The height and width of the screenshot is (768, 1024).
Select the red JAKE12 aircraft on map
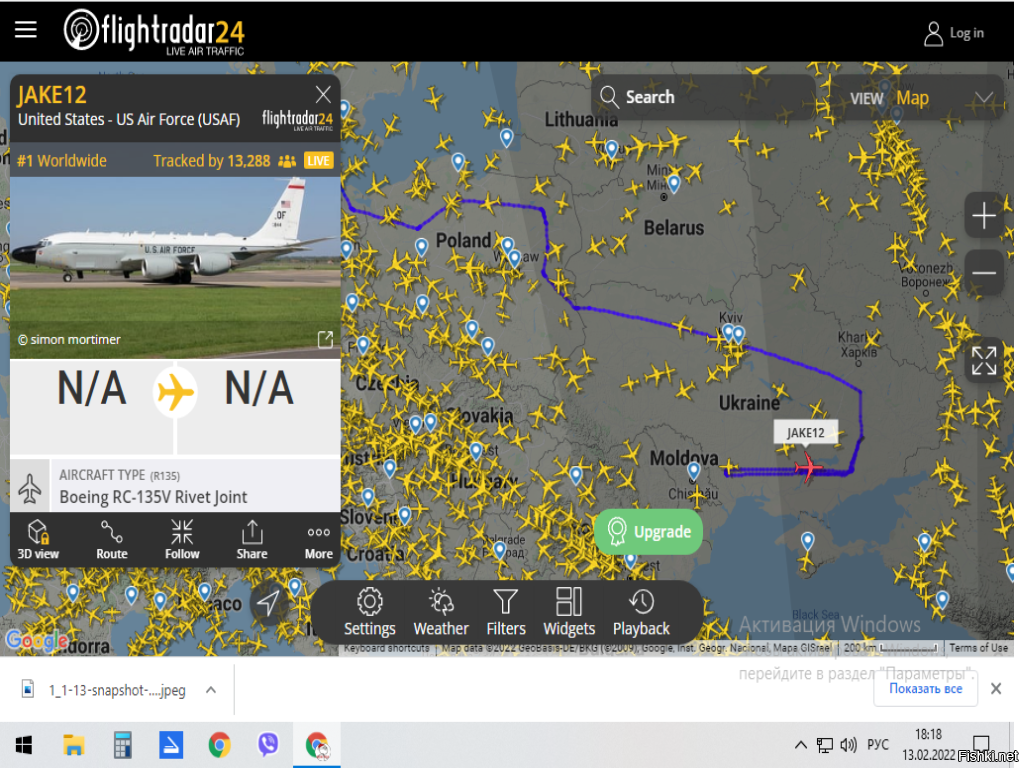pyautogui.click(x=808, y=468)
